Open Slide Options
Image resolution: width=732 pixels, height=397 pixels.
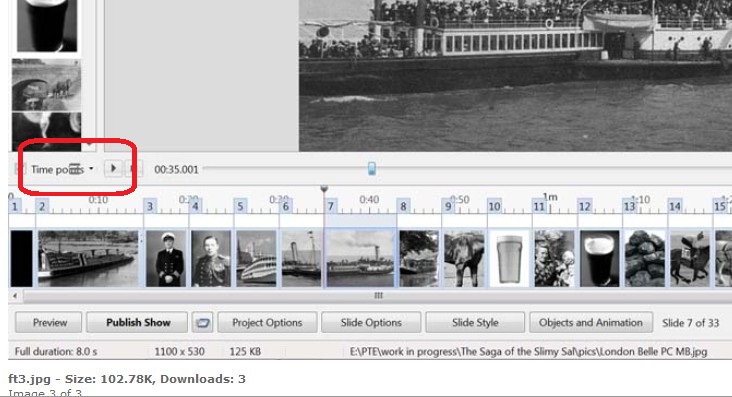pos(371,322)
